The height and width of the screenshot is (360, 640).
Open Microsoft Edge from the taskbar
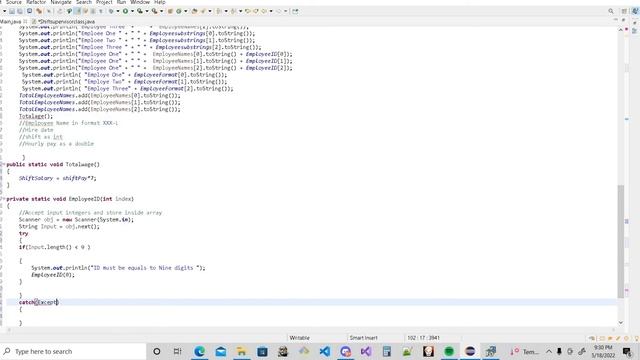click(x=200, y=351)
